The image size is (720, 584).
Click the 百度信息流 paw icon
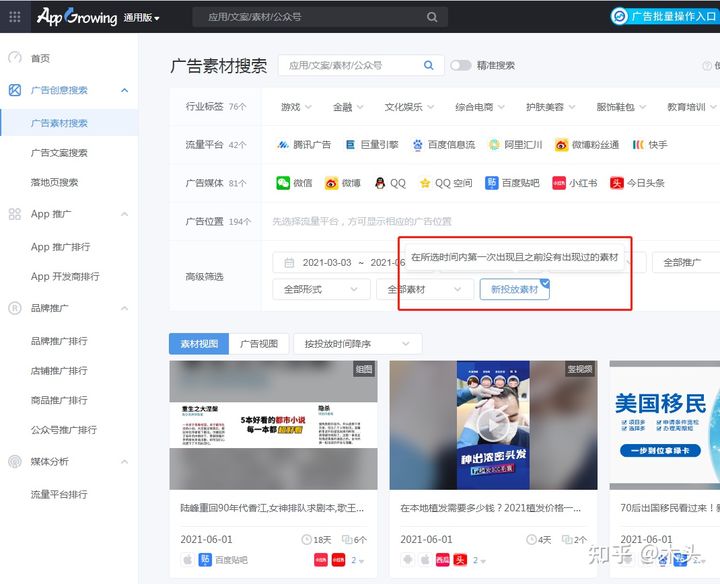coord(417,145)
